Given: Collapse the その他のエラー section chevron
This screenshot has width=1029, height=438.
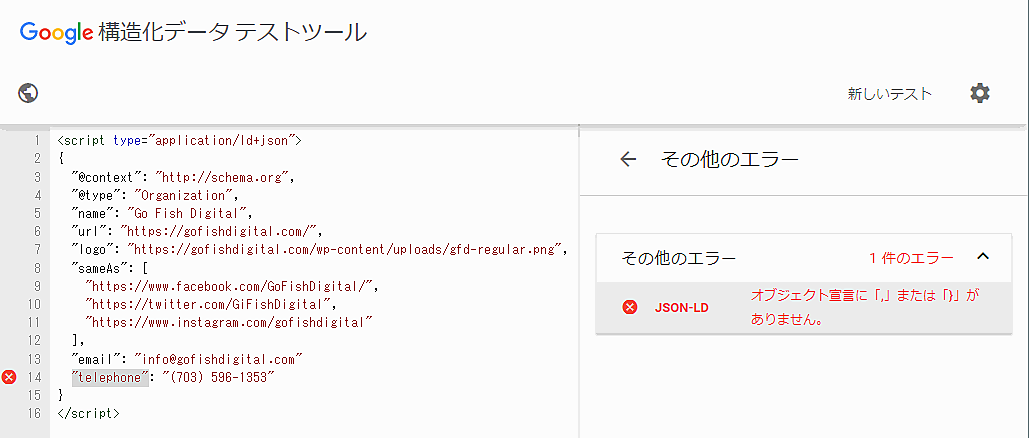Looking at the screenshot, I should point(982,257).
